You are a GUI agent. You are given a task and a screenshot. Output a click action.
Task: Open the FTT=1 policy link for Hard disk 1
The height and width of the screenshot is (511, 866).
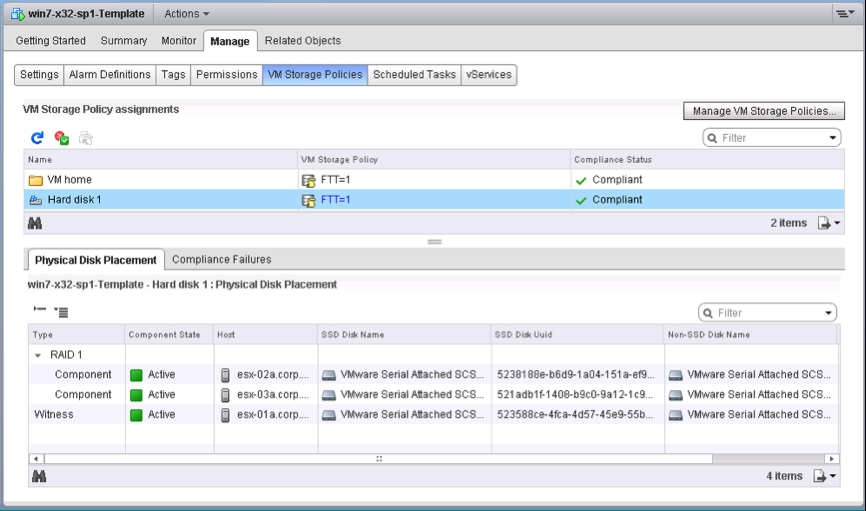[x=335, y=200]
